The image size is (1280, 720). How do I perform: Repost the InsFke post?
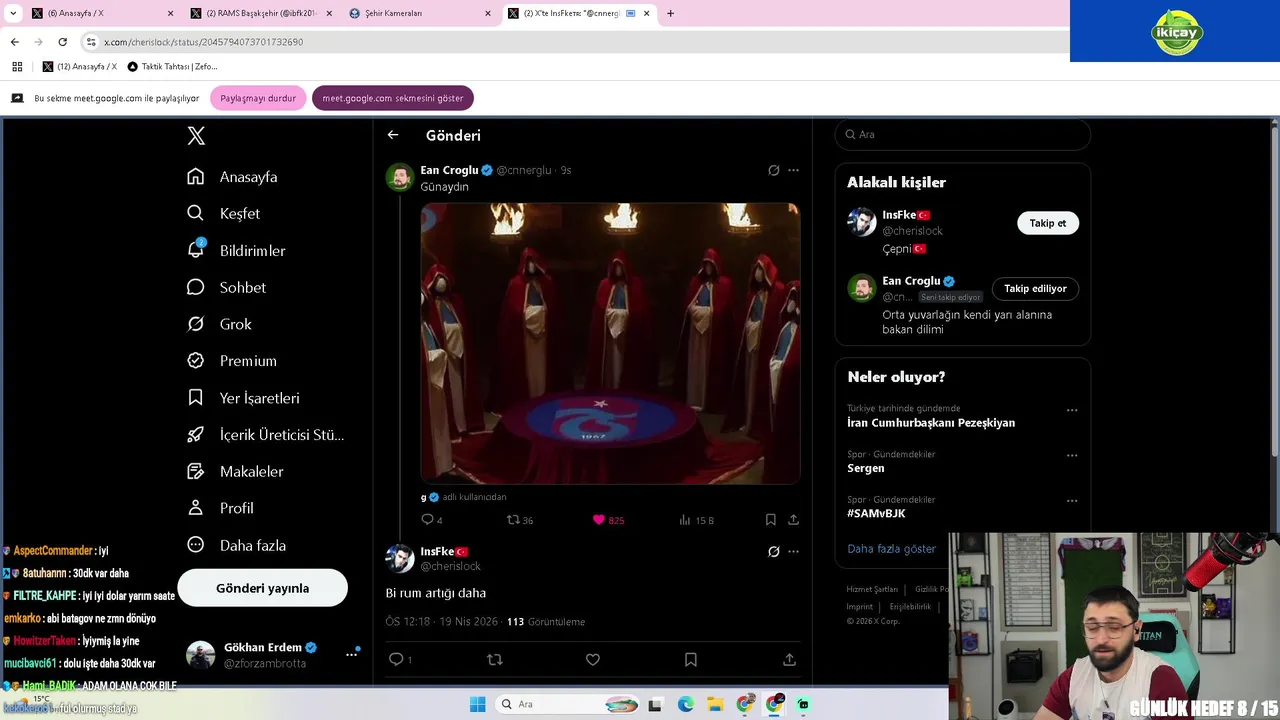point(494,659)
